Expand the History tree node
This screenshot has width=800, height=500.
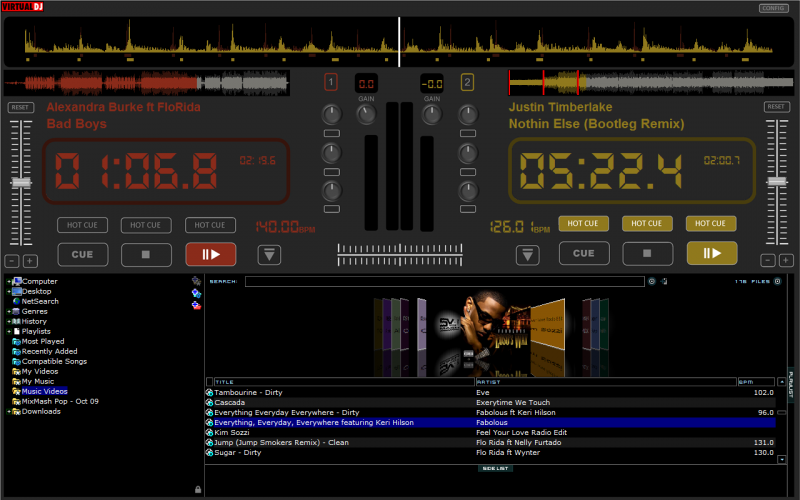point(9,321)
